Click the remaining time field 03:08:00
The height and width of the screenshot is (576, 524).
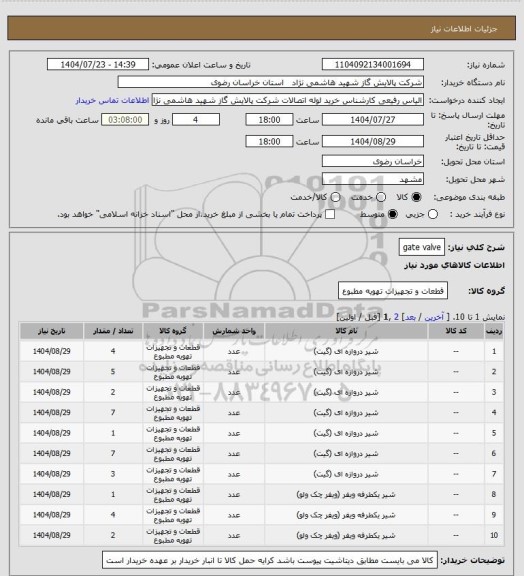click(x=125, y=120)
